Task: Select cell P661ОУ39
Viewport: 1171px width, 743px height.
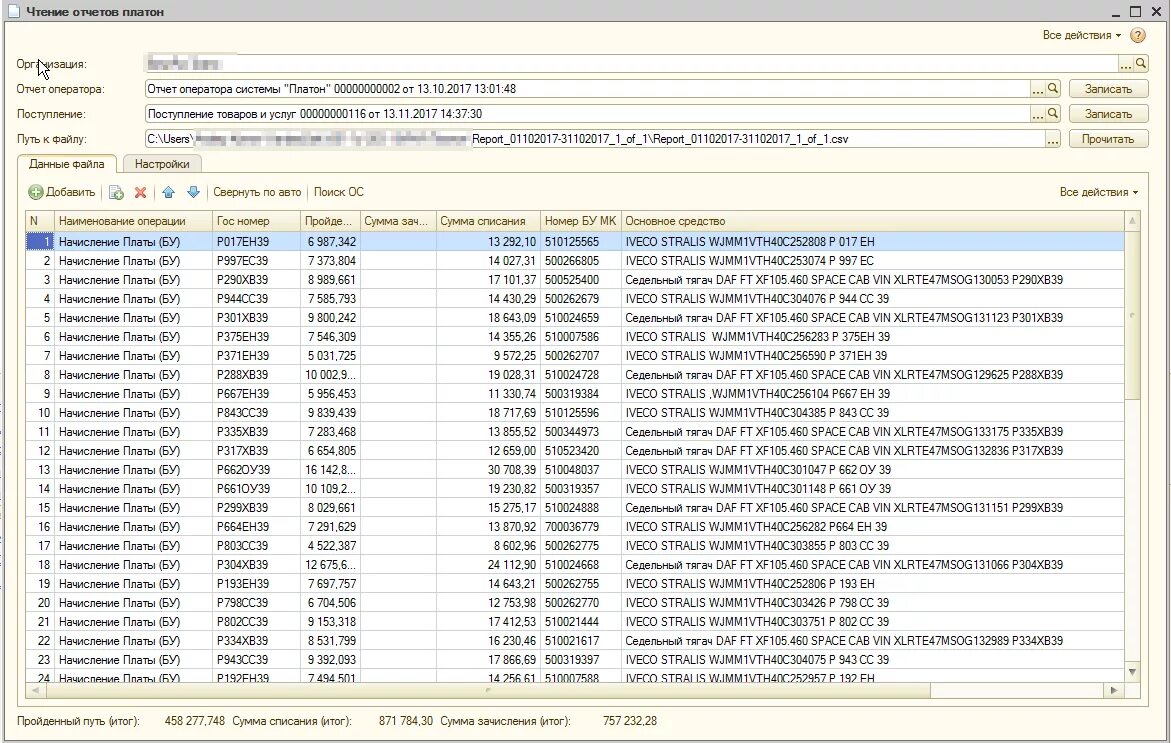Action: (x=256, y=489)
